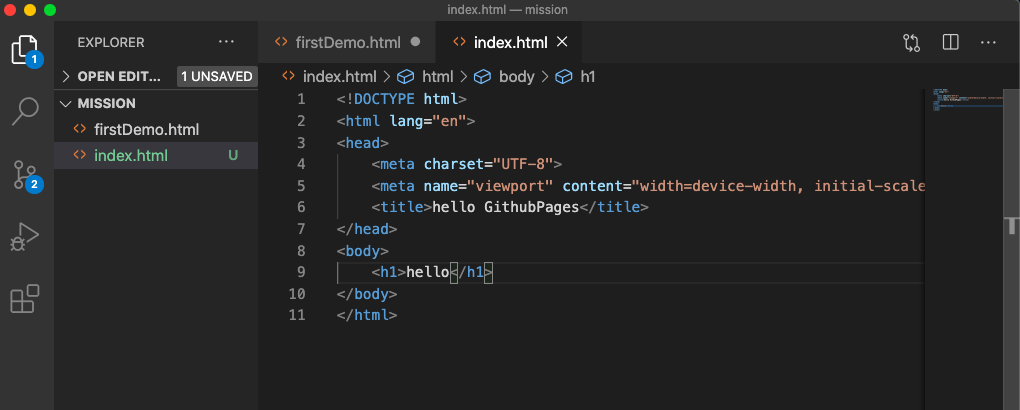Click file icon beside index.html in explorer
The width and height of the screenshot is (1020, 410).
pos(80,156)
